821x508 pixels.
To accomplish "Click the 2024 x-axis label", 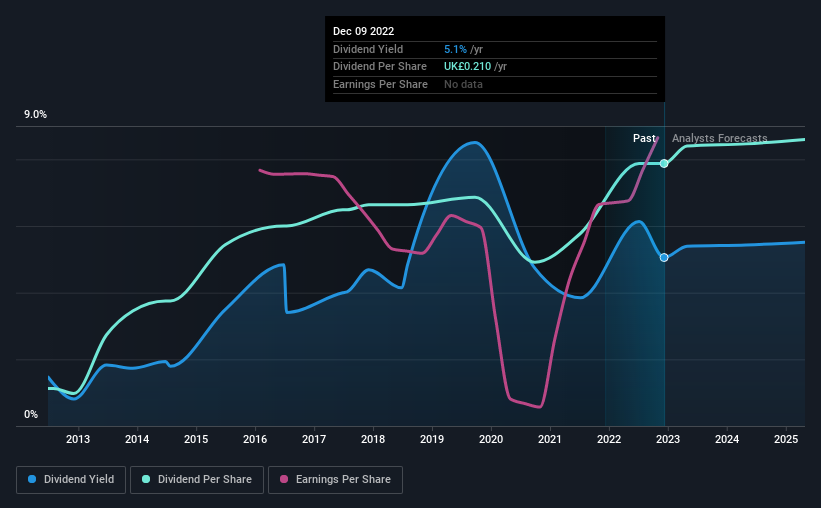I will pos(727,439).
